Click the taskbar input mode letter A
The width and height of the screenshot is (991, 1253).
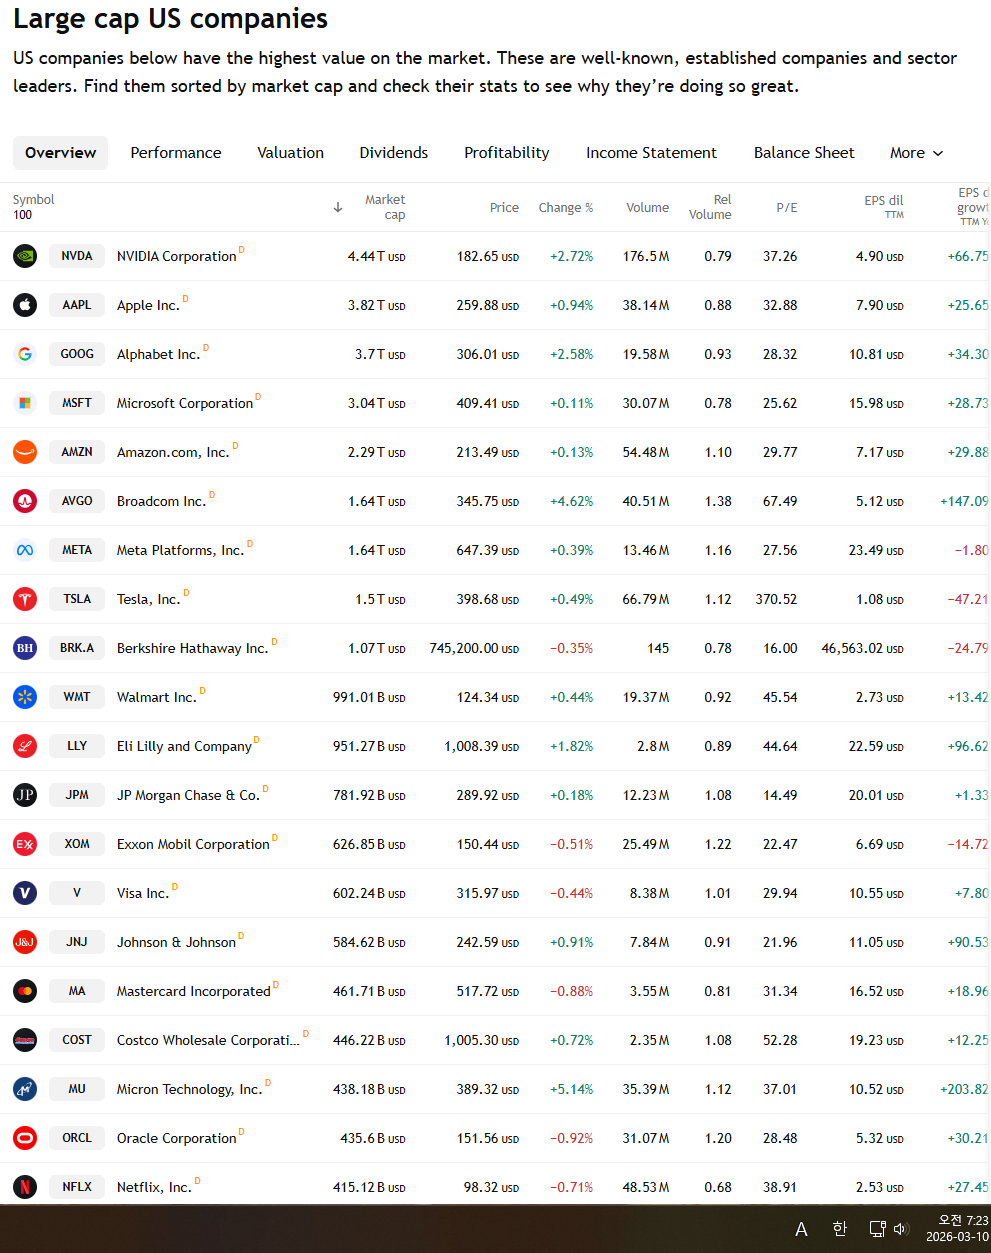click(x=801, y=1229)
